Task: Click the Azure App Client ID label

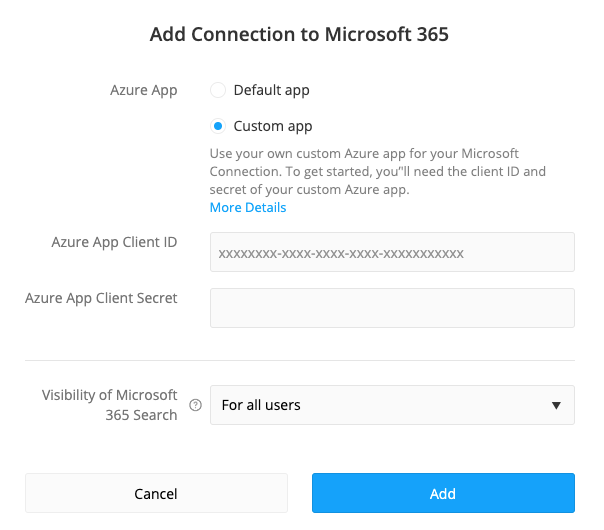Action: [x=114, y=242]
